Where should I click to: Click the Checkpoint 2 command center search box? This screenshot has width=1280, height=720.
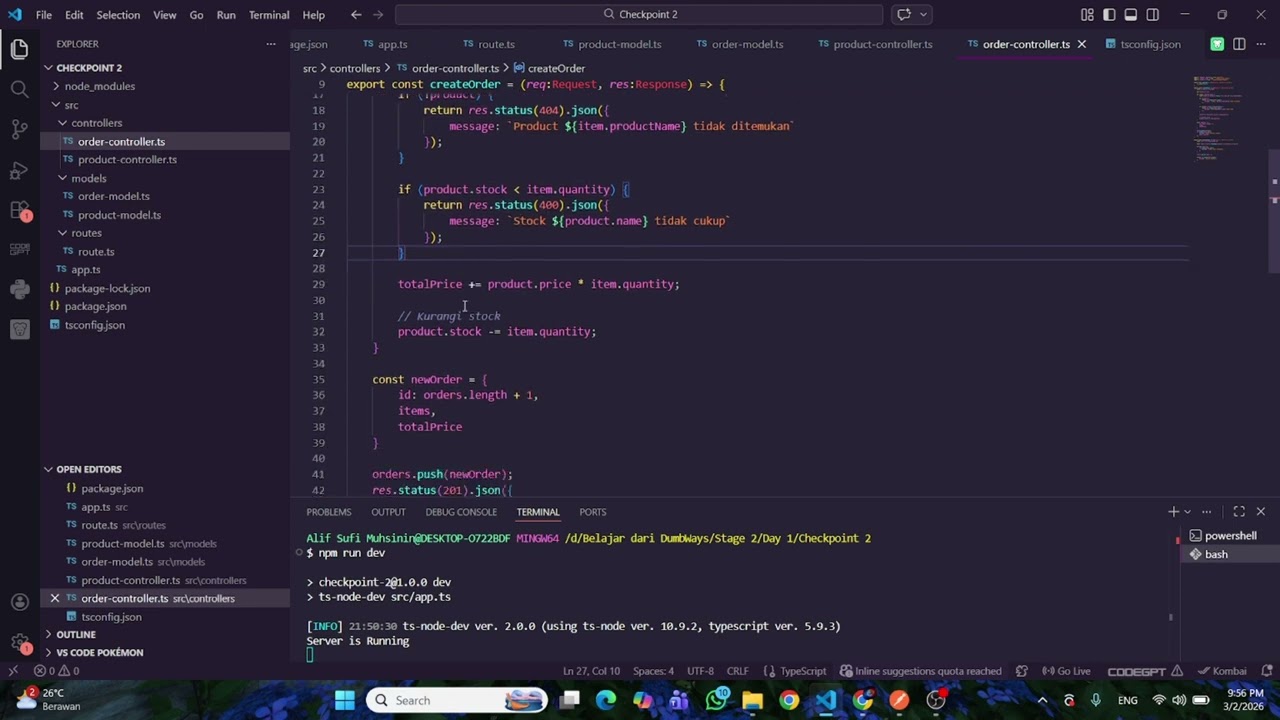click(639, 14)
